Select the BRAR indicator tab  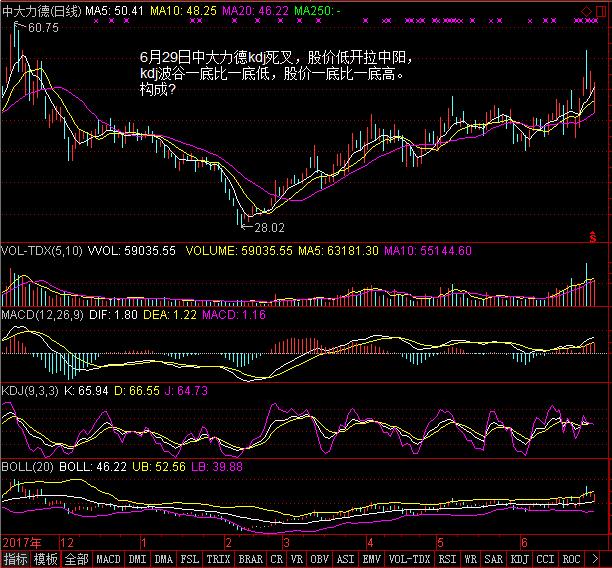click(x=251, y=559)
